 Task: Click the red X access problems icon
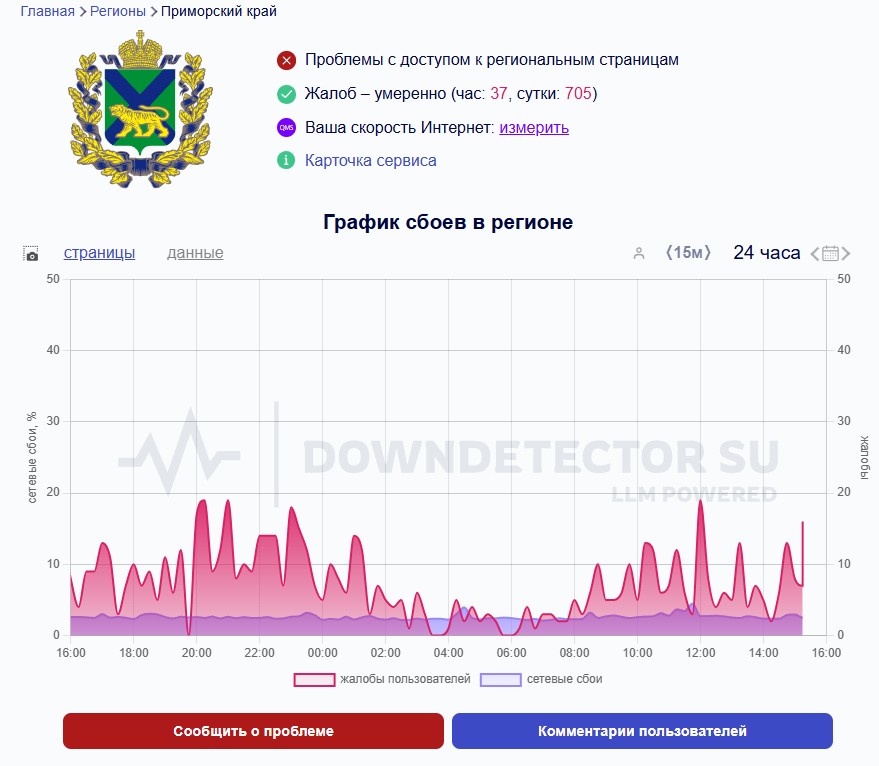(287, 61)
